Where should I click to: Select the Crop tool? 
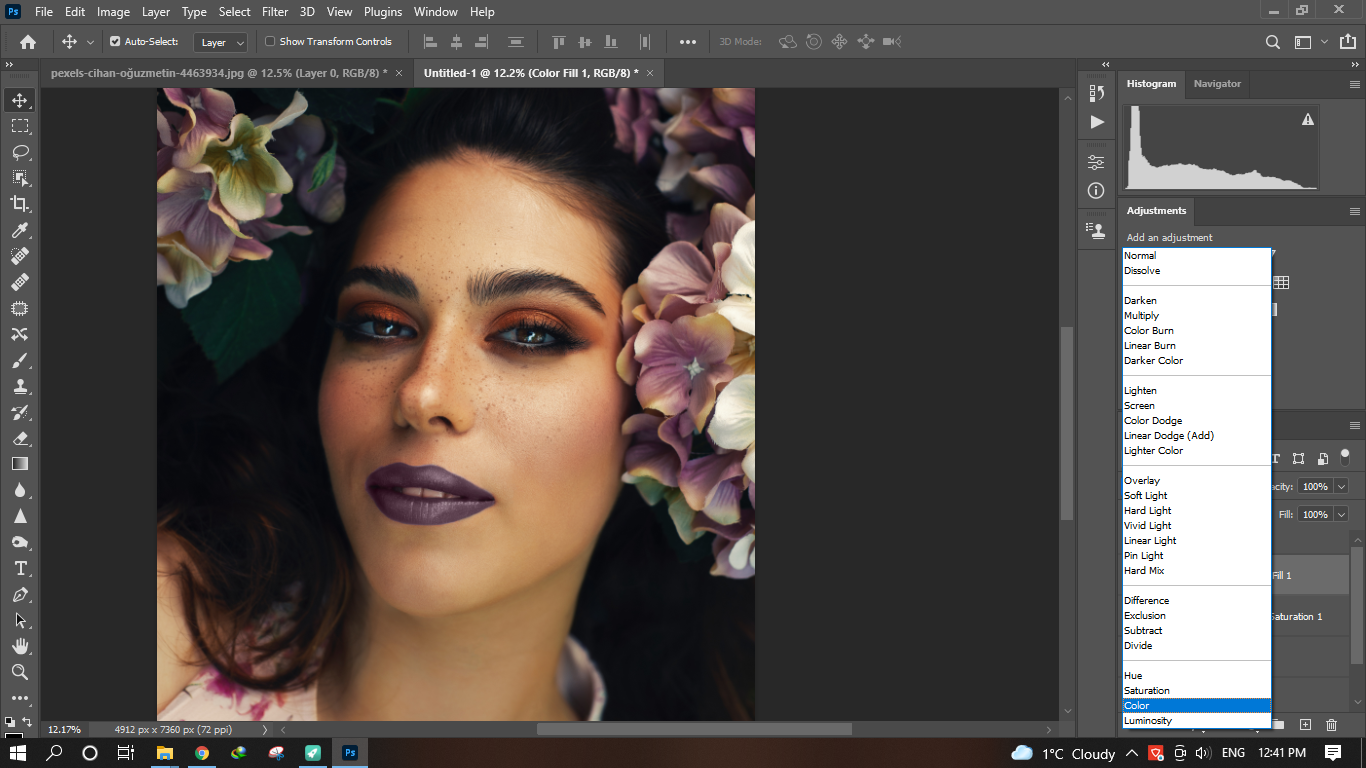coord(20,204)
